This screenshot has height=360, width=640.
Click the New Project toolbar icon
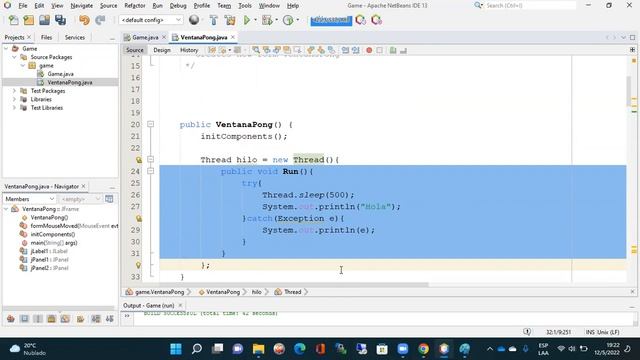[x=29, y=20]
